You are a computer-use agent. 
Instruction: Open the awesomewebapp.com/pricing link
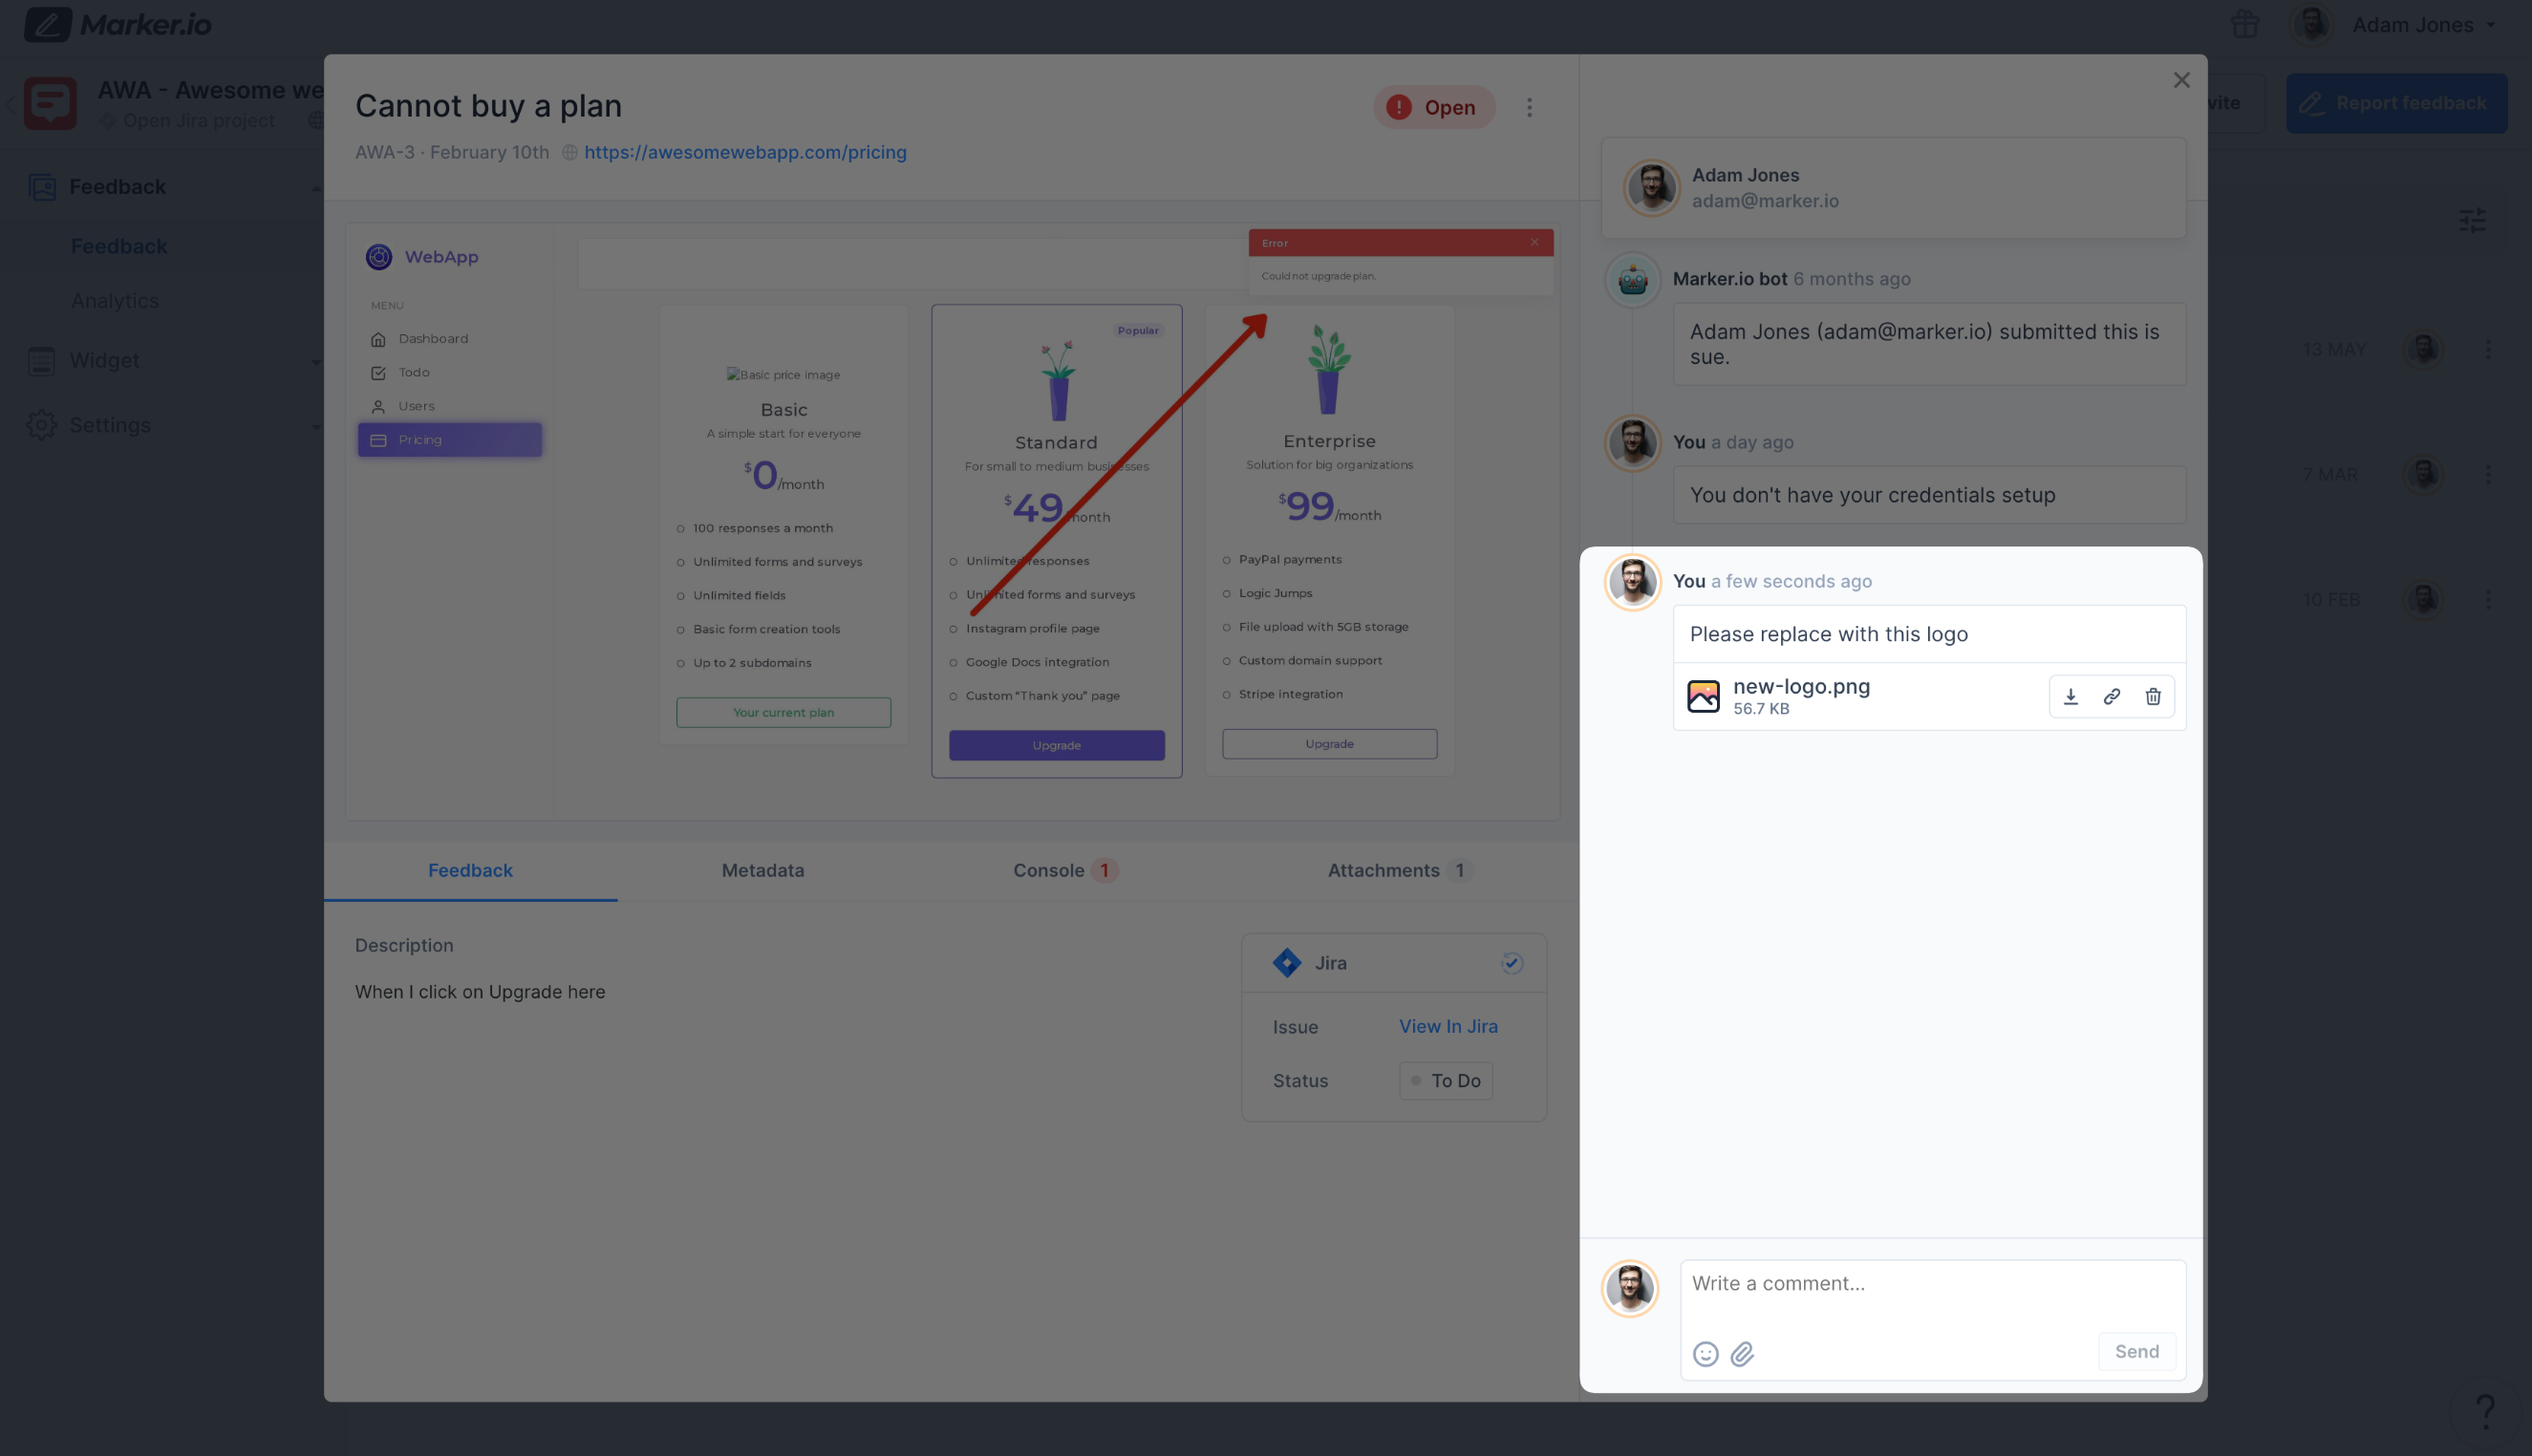click(x=745, y=152)
